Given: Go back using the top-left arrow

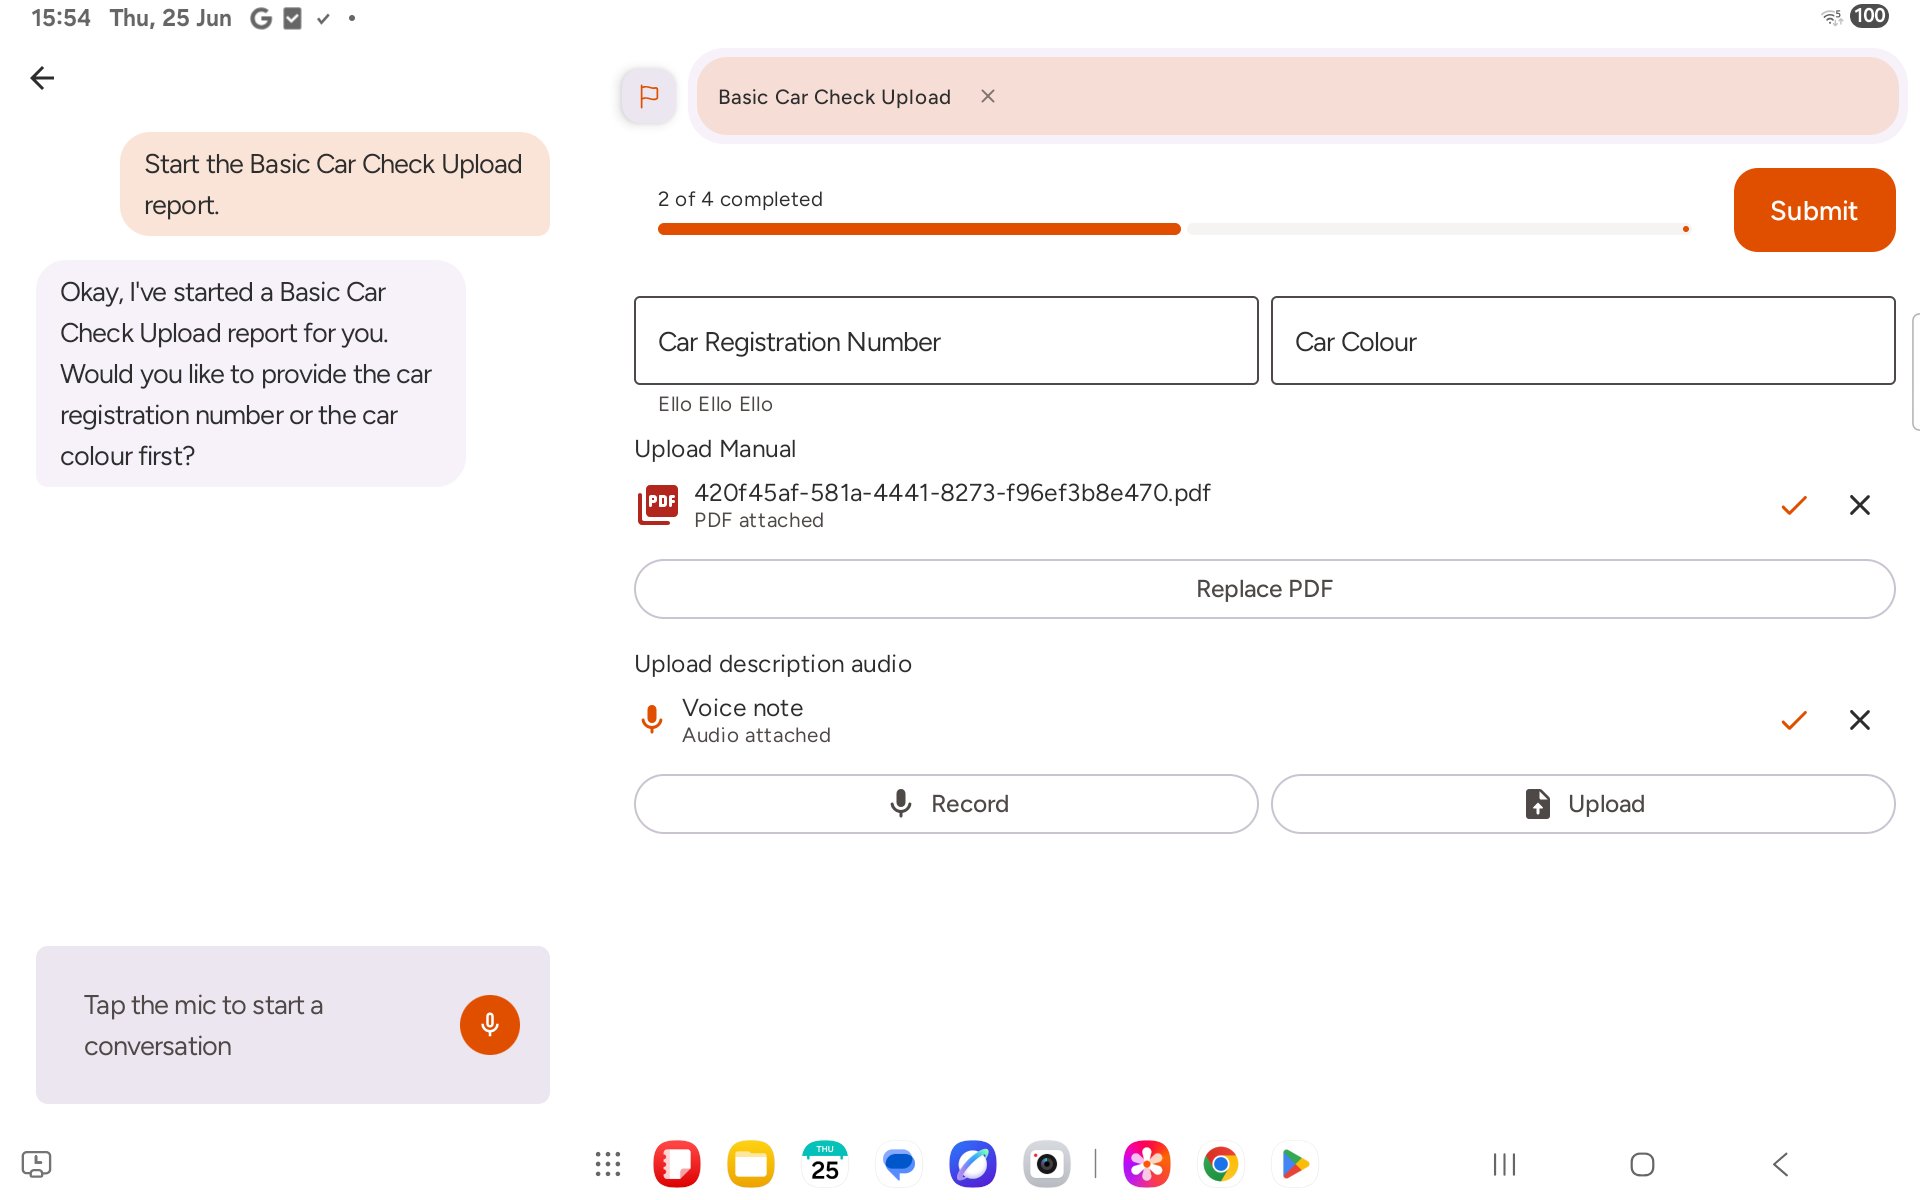Looking at the screenshot, I should 42,78.
